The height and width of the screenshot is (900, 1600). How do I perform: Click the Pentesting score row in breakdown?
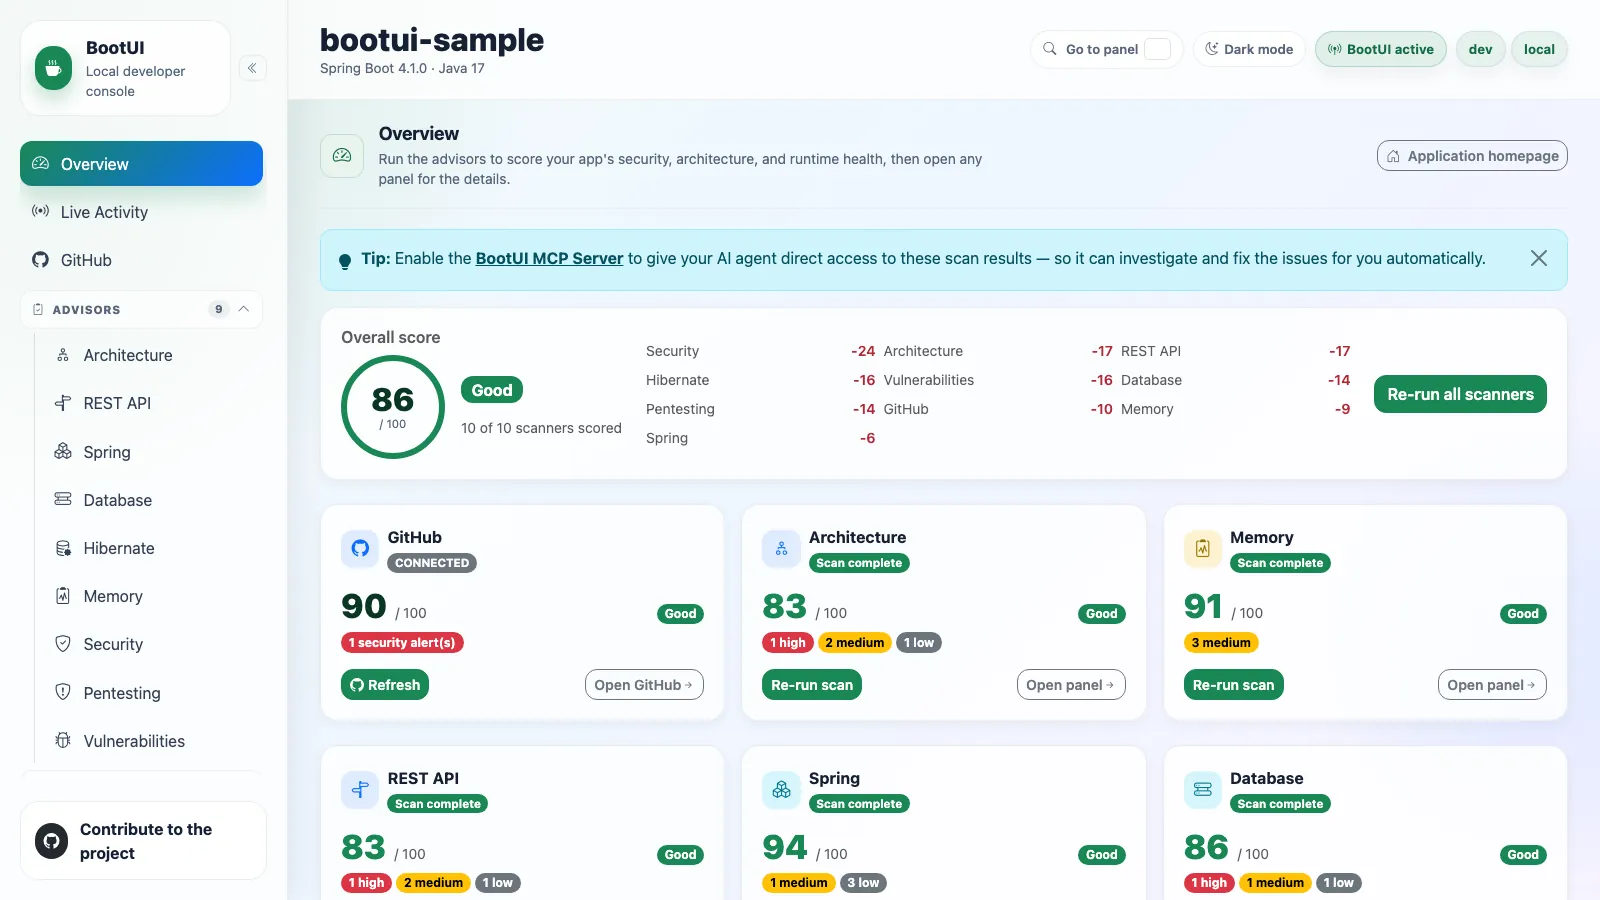[760, 409]
